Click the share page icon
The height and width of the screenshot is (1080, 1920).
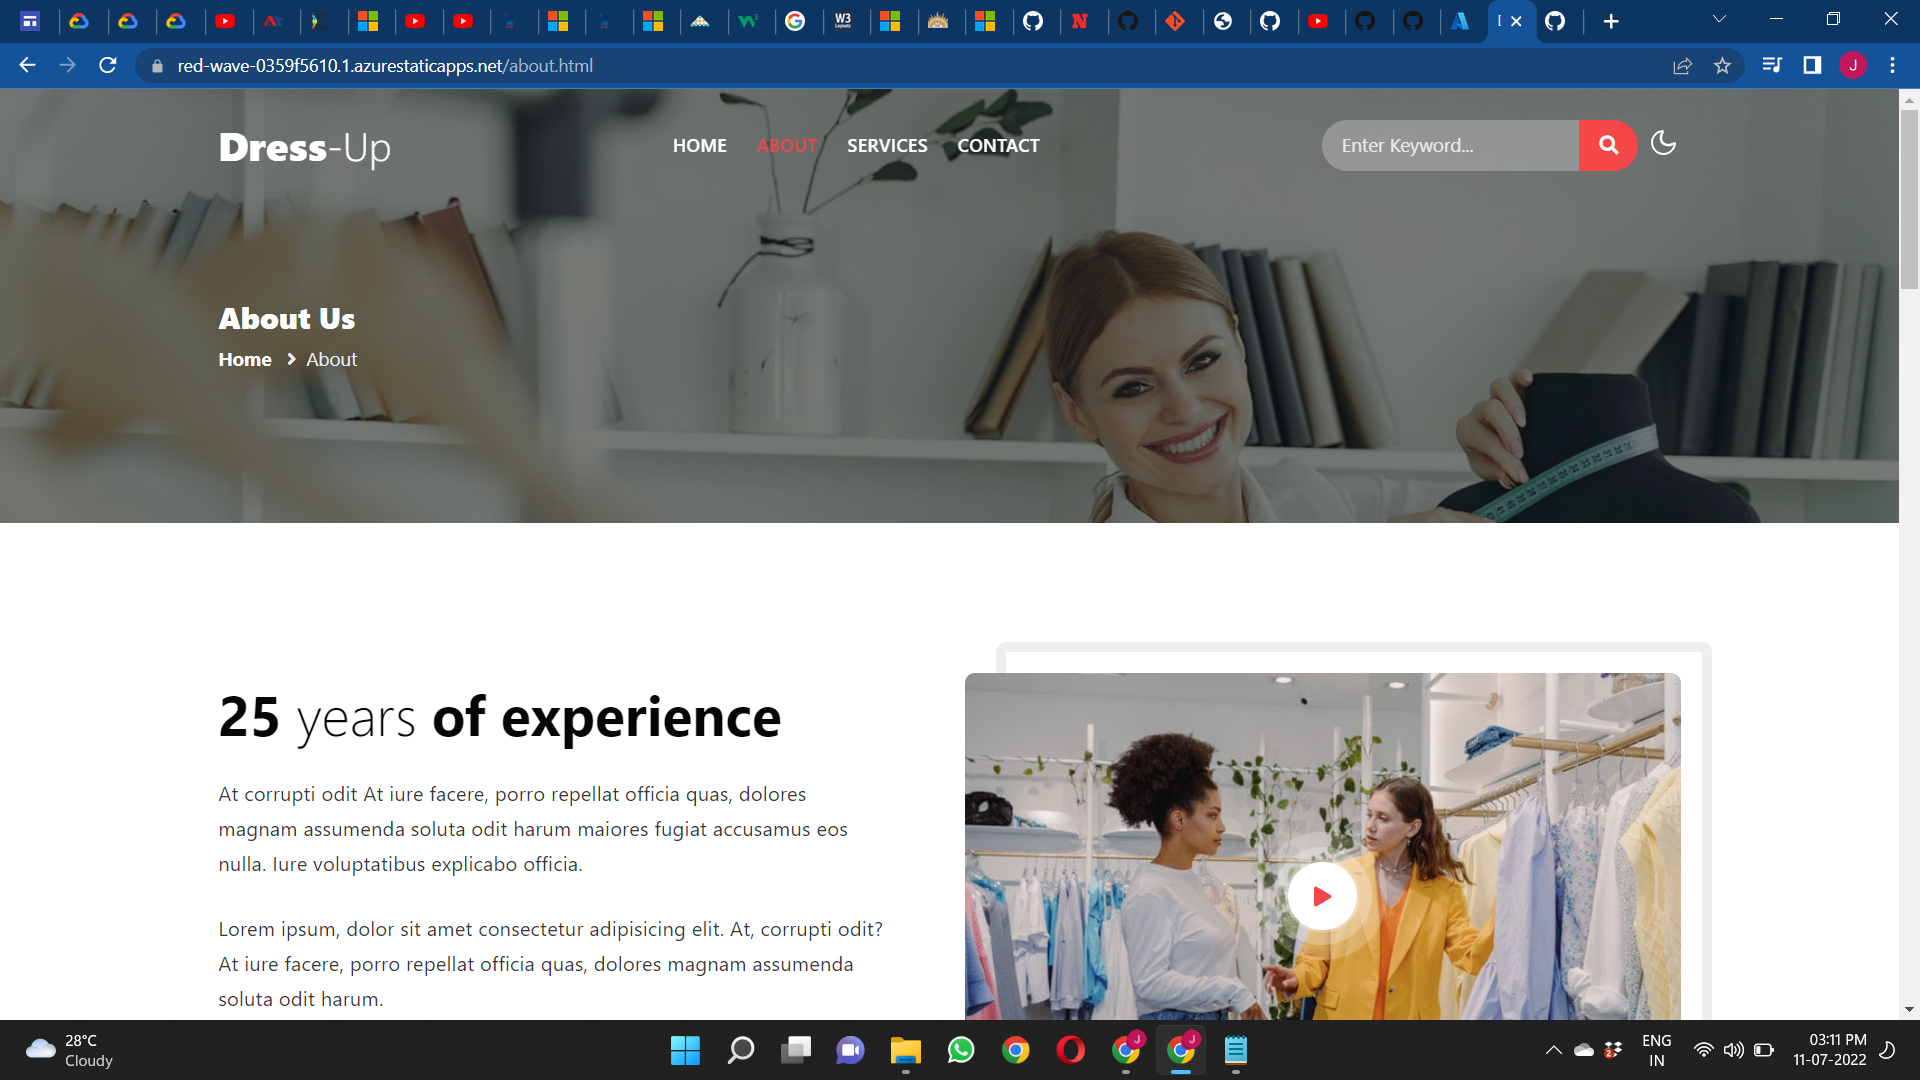point(1682,66)
